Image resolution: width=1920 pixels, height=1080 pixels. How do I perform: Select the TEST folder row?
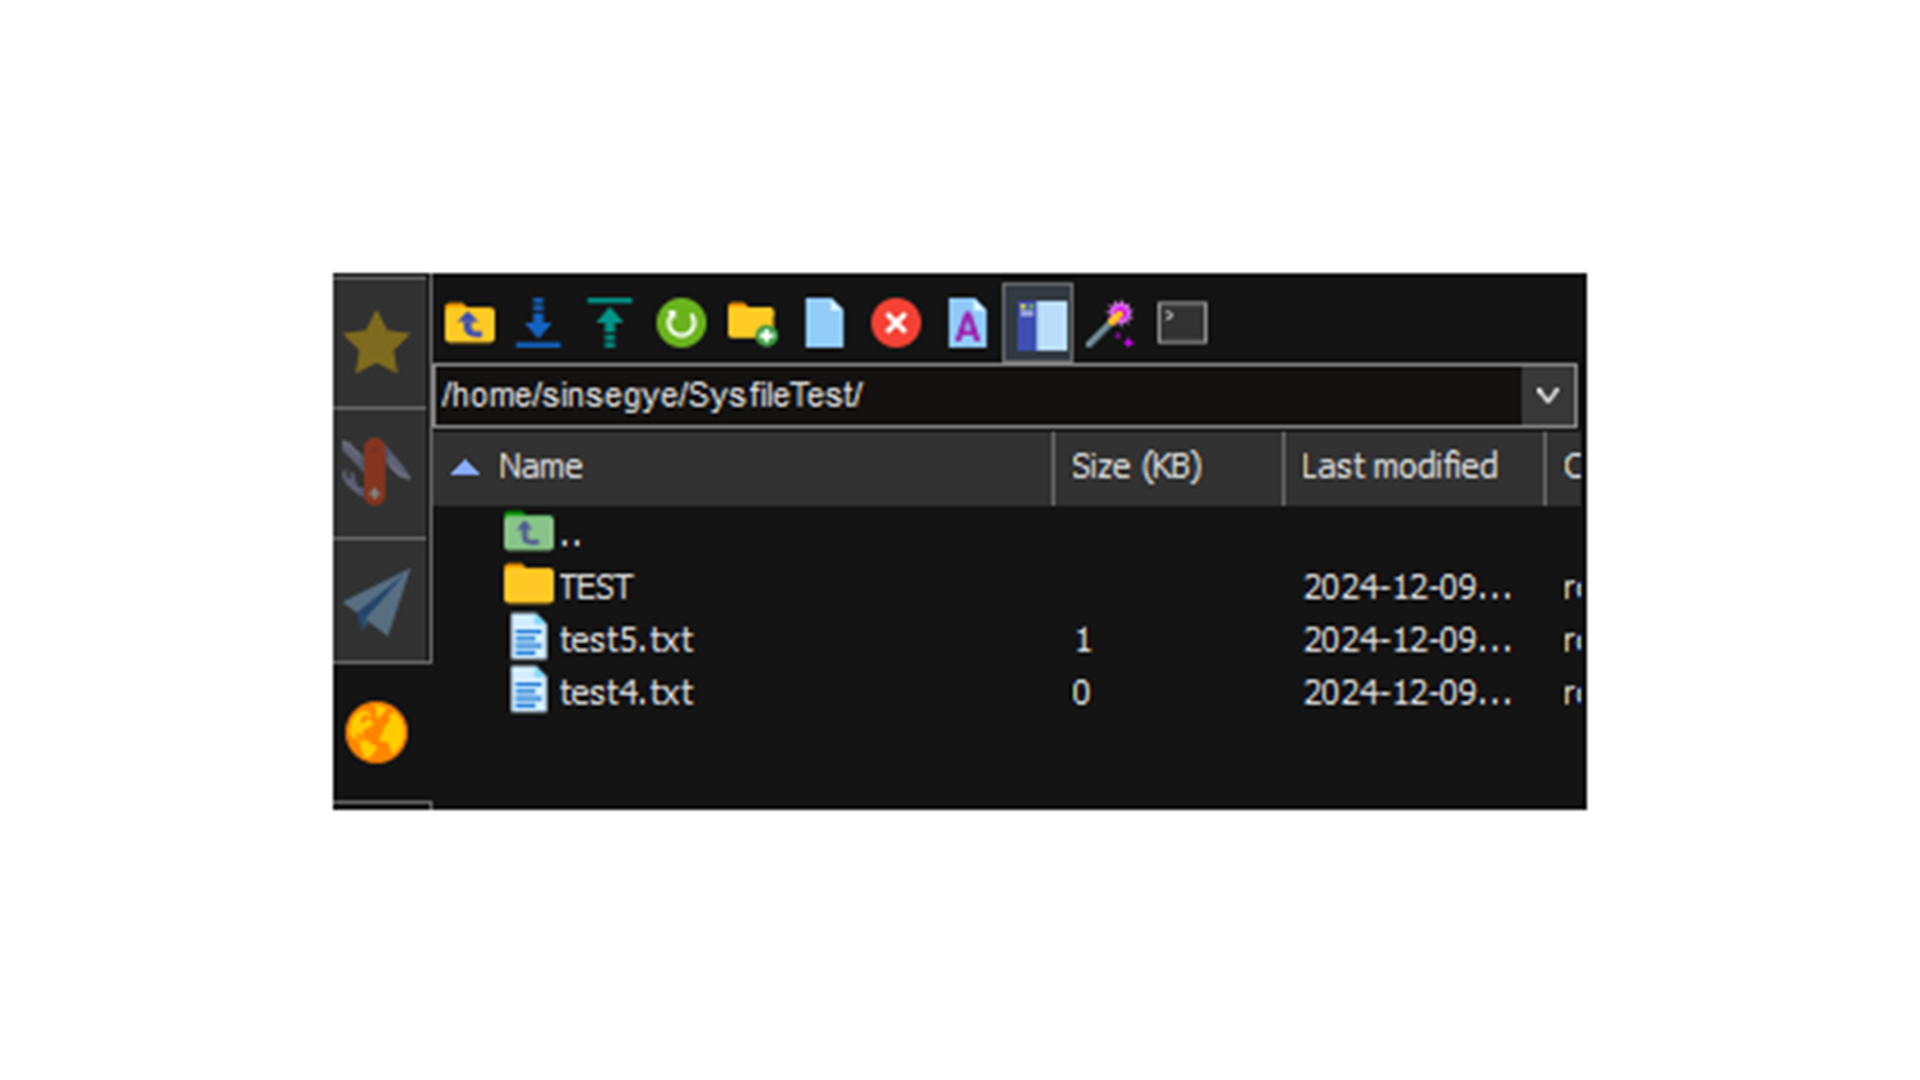click(596, 587)
